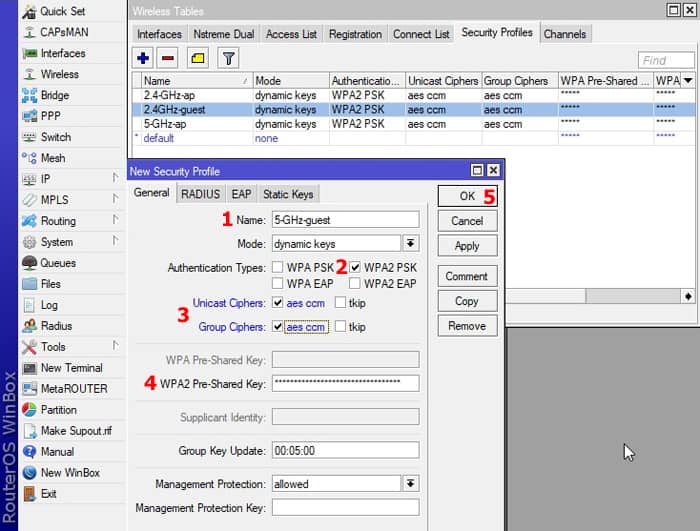This screenshot has height=531, width=700.
Task: Add new security profile with plus icon
Action: 143,58
